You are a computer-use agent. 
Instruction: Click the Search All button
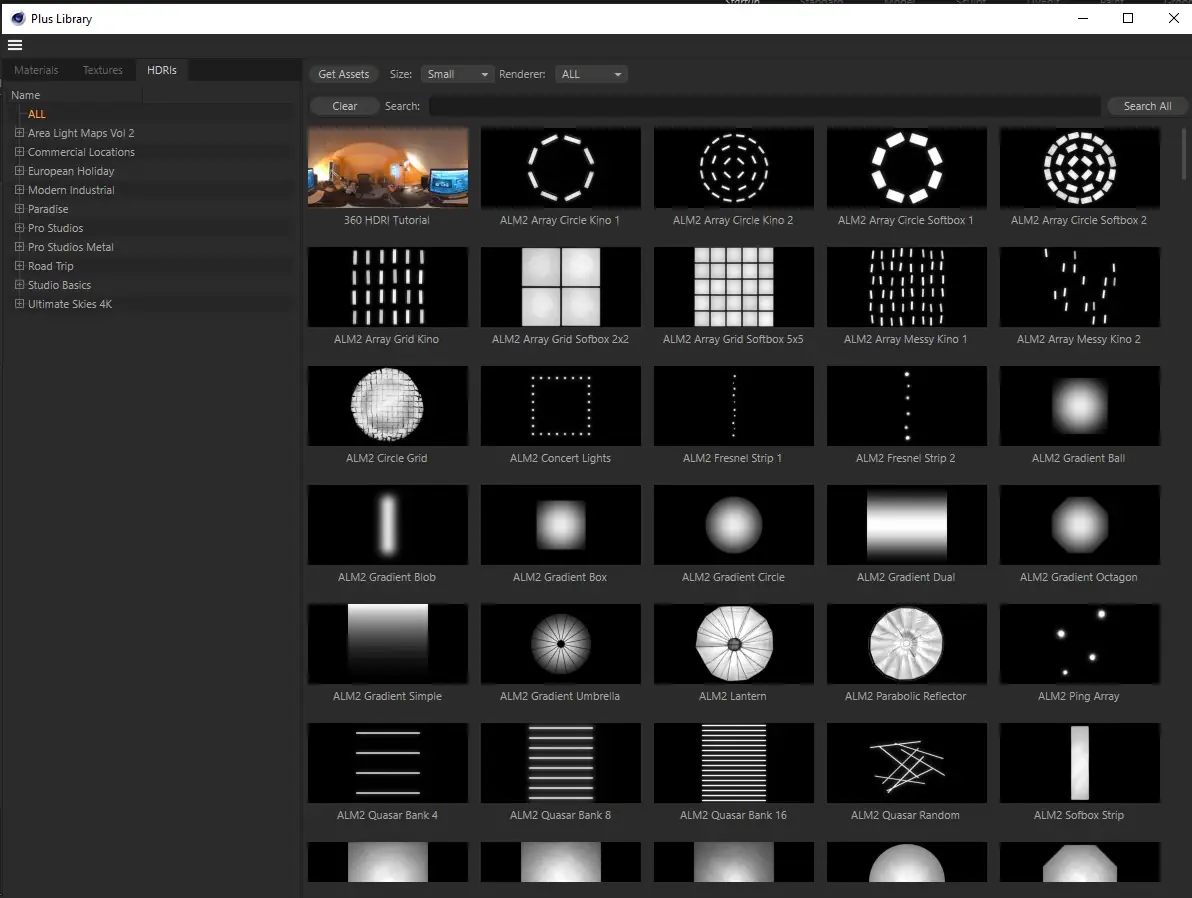pos(1147,106)
